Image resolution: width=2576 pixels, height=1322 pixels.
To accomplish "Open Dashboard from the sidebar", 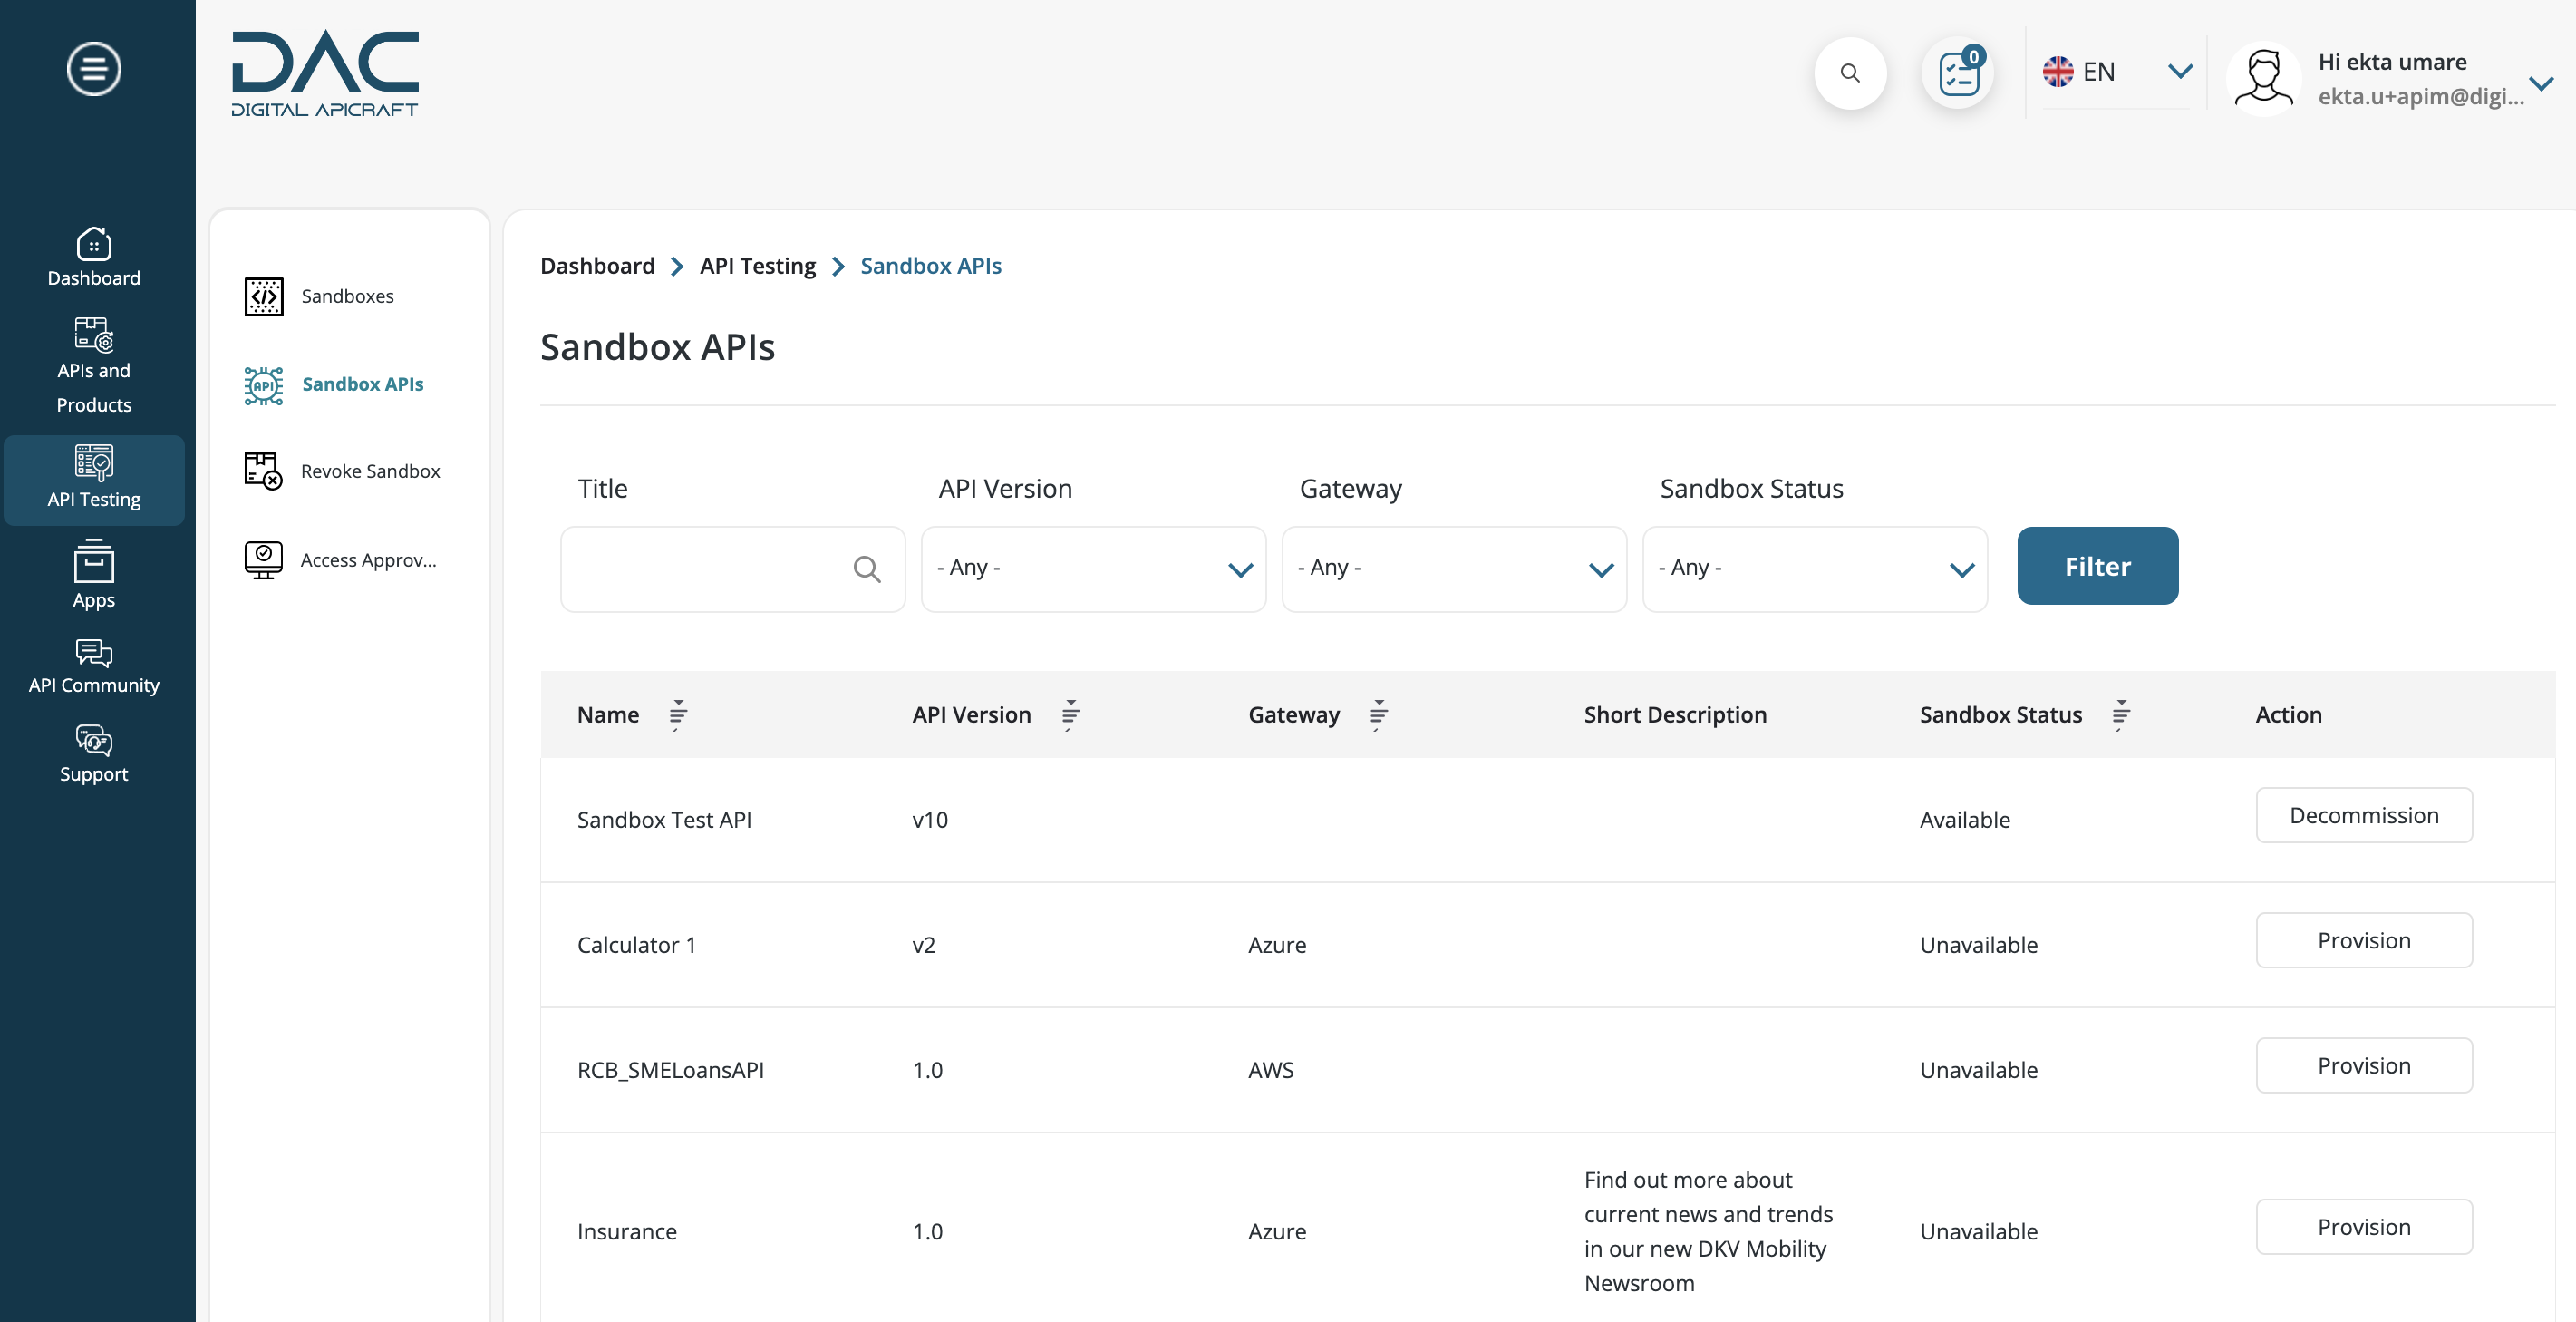I will click(94, 257).
